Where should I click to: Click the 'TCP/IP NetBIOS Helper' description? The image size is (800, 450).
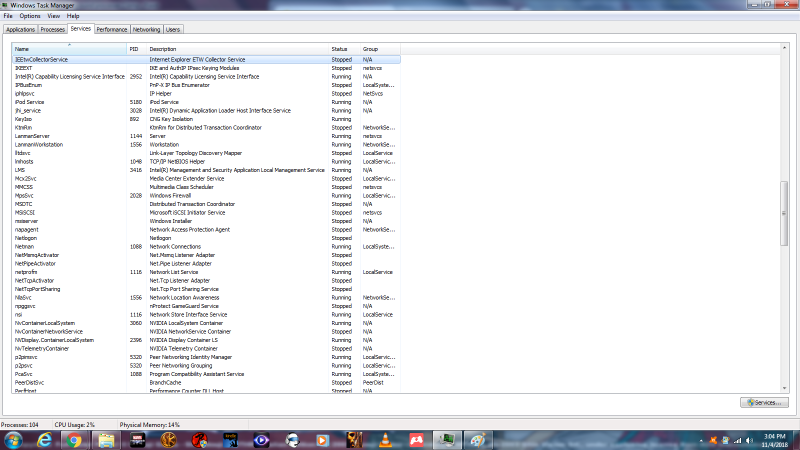pos(177,162)
